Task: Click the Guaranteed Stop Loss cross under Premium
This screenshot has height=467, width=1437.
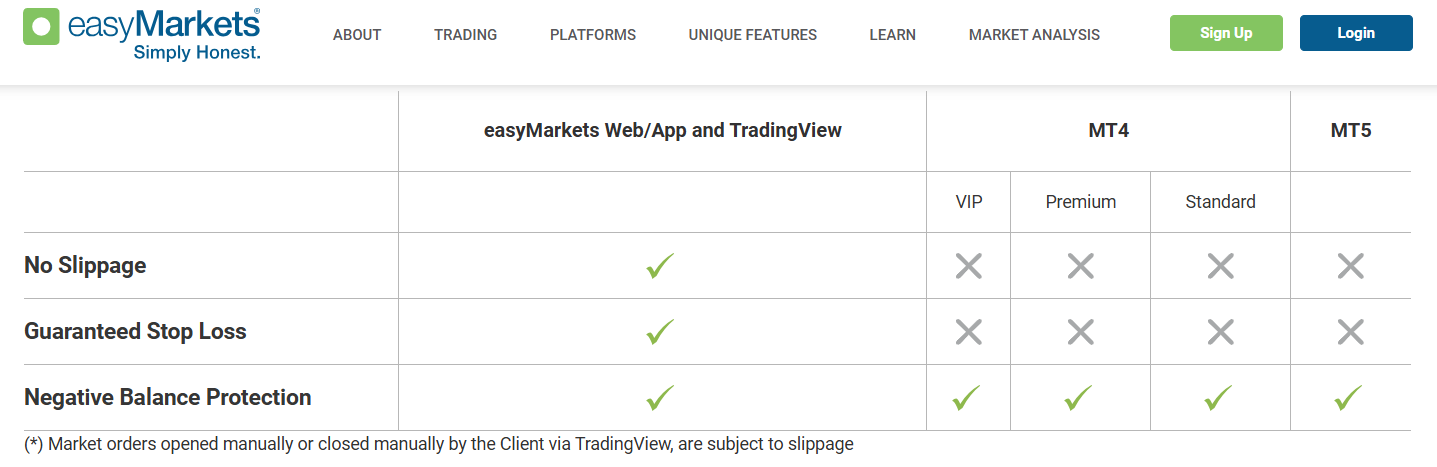Action: [x=1080, y=332]
